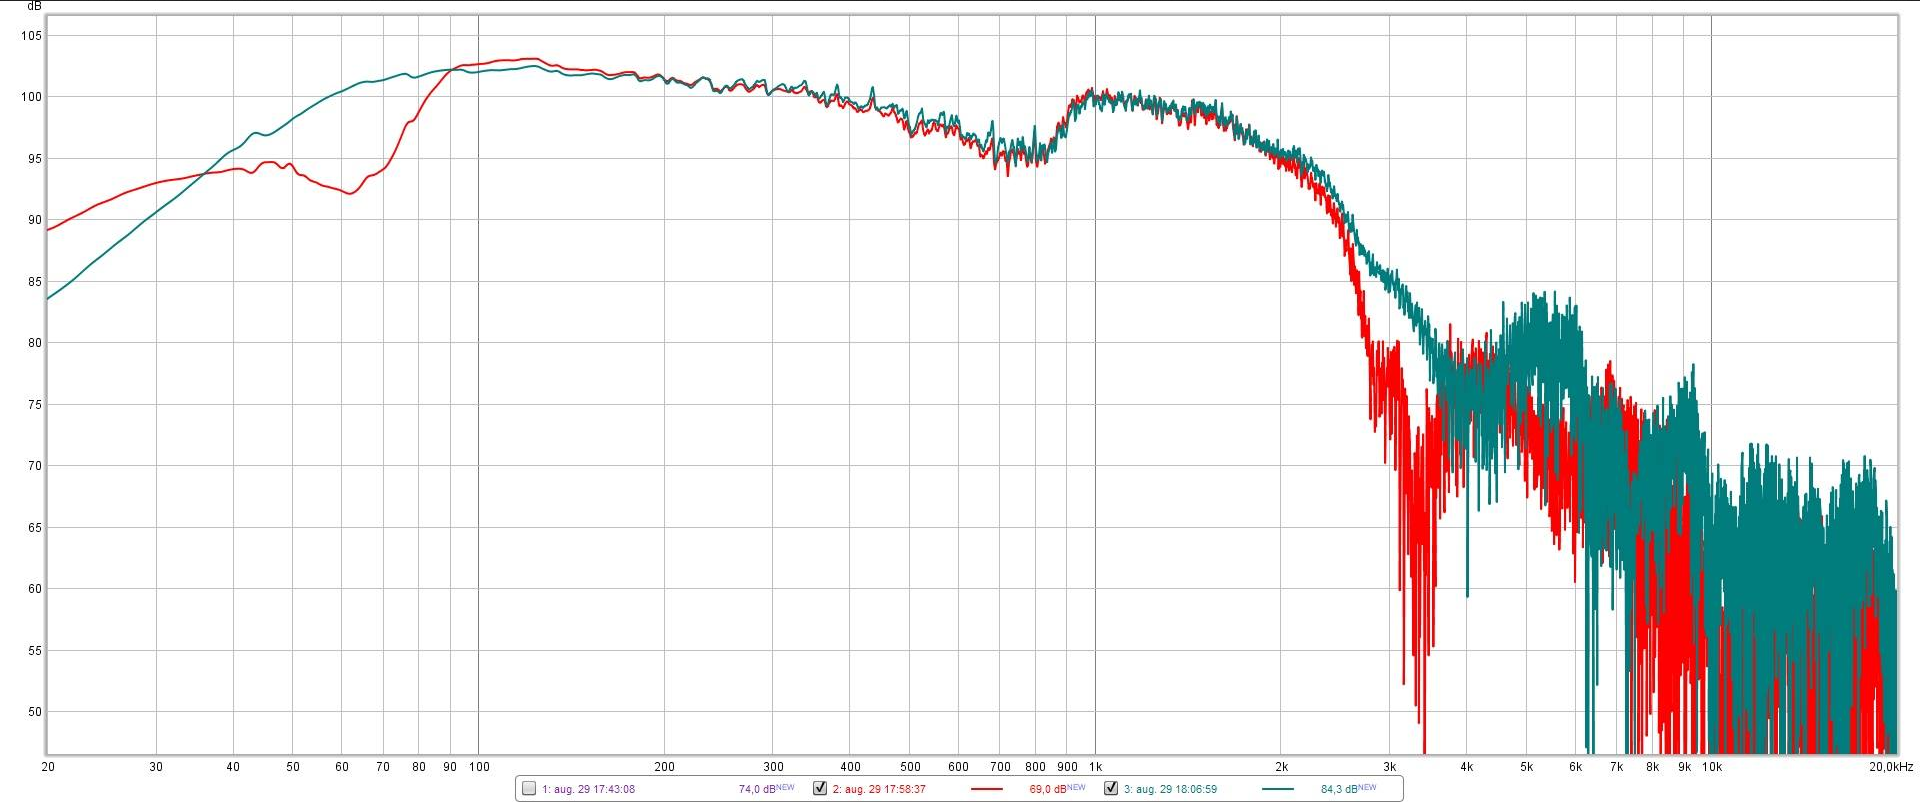Click the label '2: aug. 29 17:58:37'
This screenshot has height=802, width=1920.
(879, 789)
